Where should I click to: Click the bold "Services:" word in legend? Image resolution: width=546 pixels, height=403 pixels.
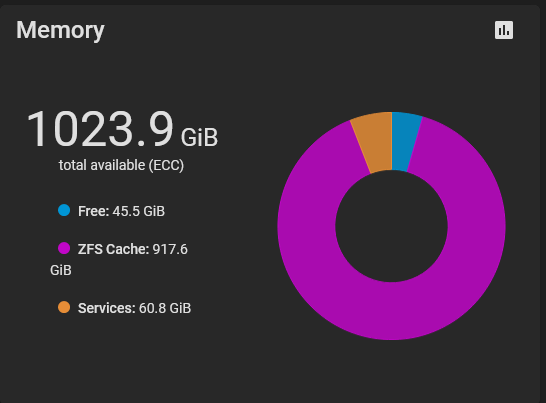click(x=107, y=308)
